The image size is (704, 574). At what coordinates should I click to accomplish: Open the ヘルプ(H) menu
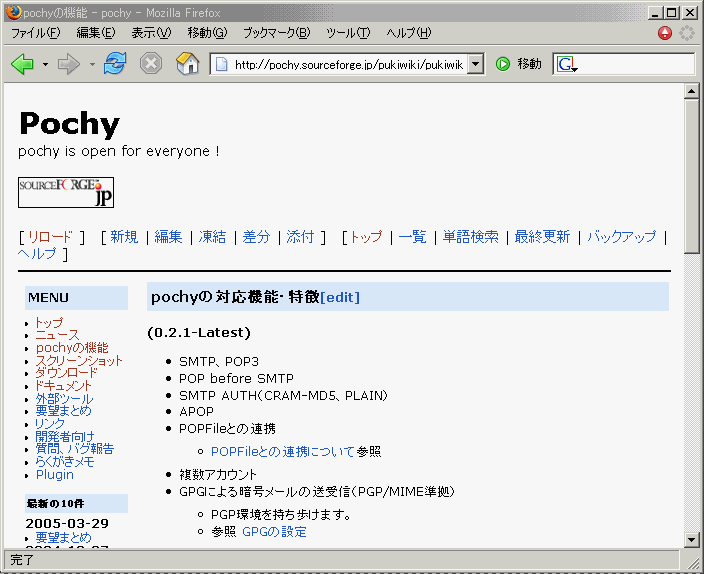409,33
